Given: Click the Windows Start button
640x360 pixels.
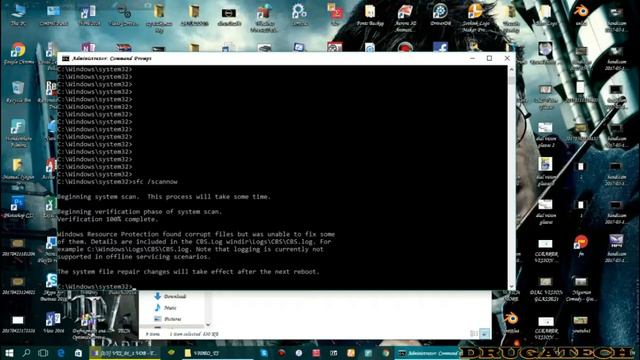Looking at the screenshot, I should tap(9, 353).
